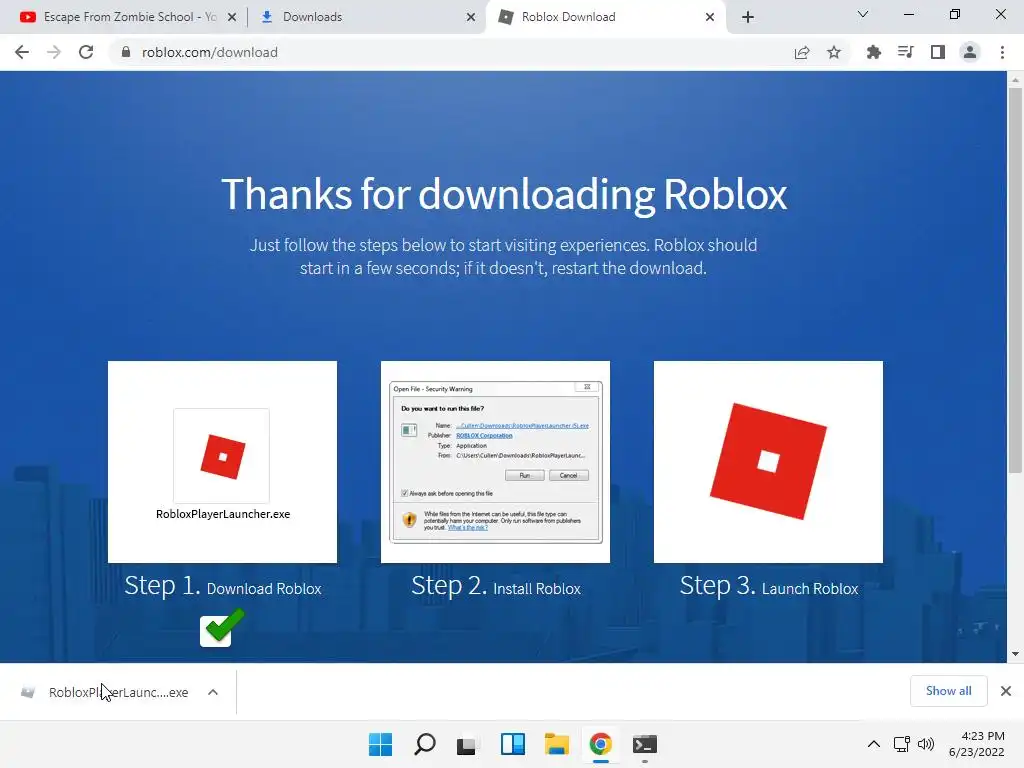Open the clock and date panel

pyautogui.click(x=977, y=744)
